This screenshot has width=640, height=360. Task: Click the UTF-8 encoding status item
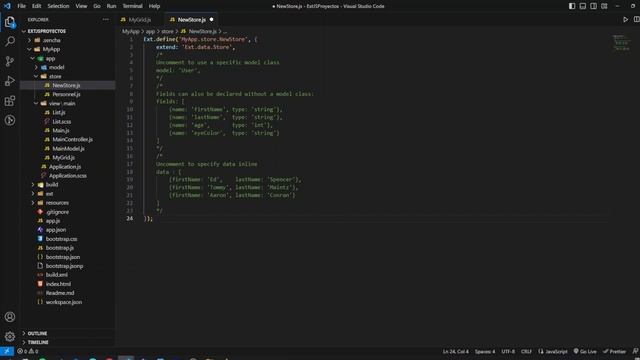coord(508,351)
